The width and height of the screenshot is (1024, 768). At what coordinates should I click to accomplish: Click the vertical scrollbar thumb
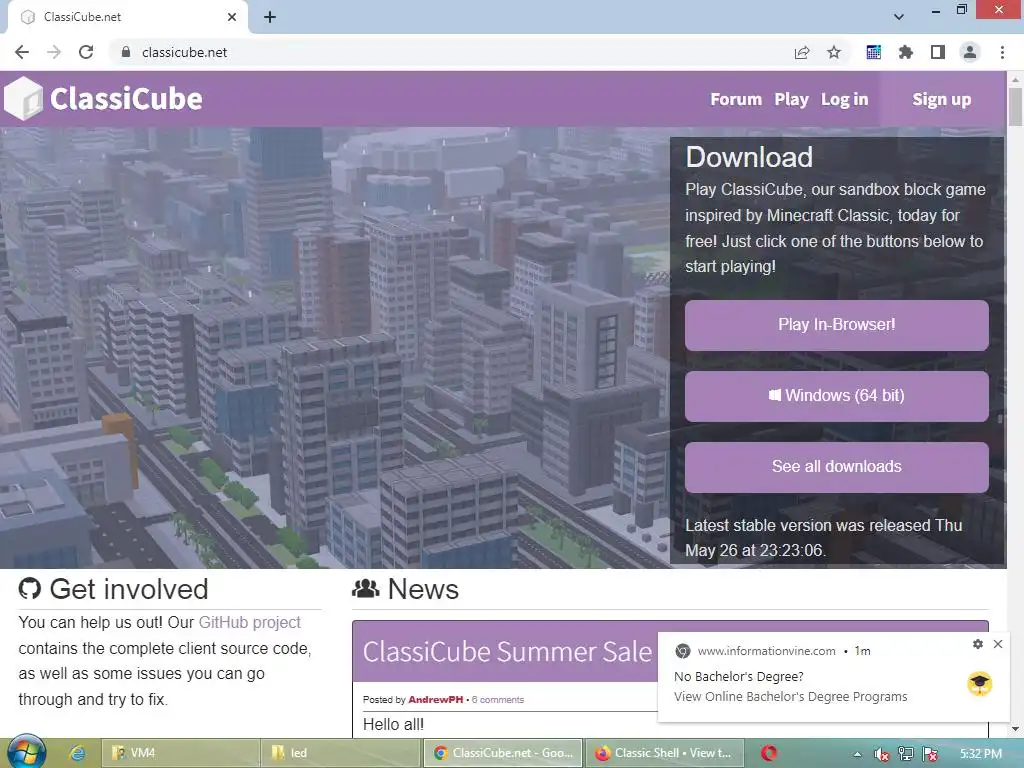(x=1015, y=106)
